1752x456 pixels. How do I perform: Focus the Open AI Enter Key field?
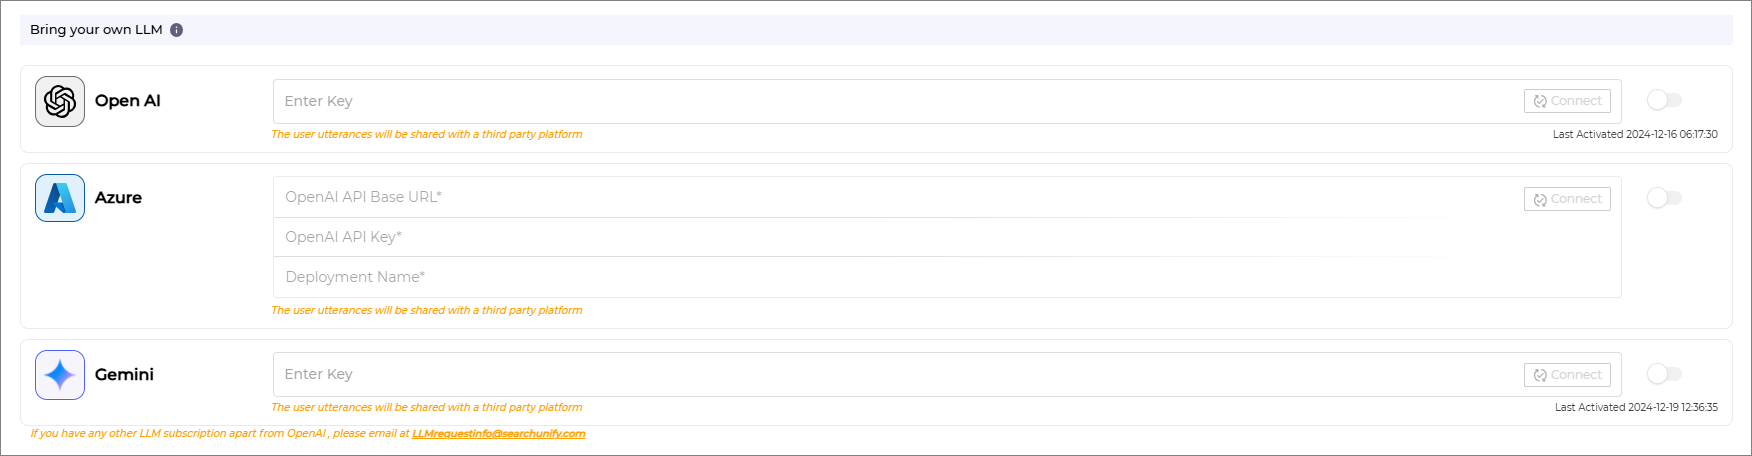[895, 101]
